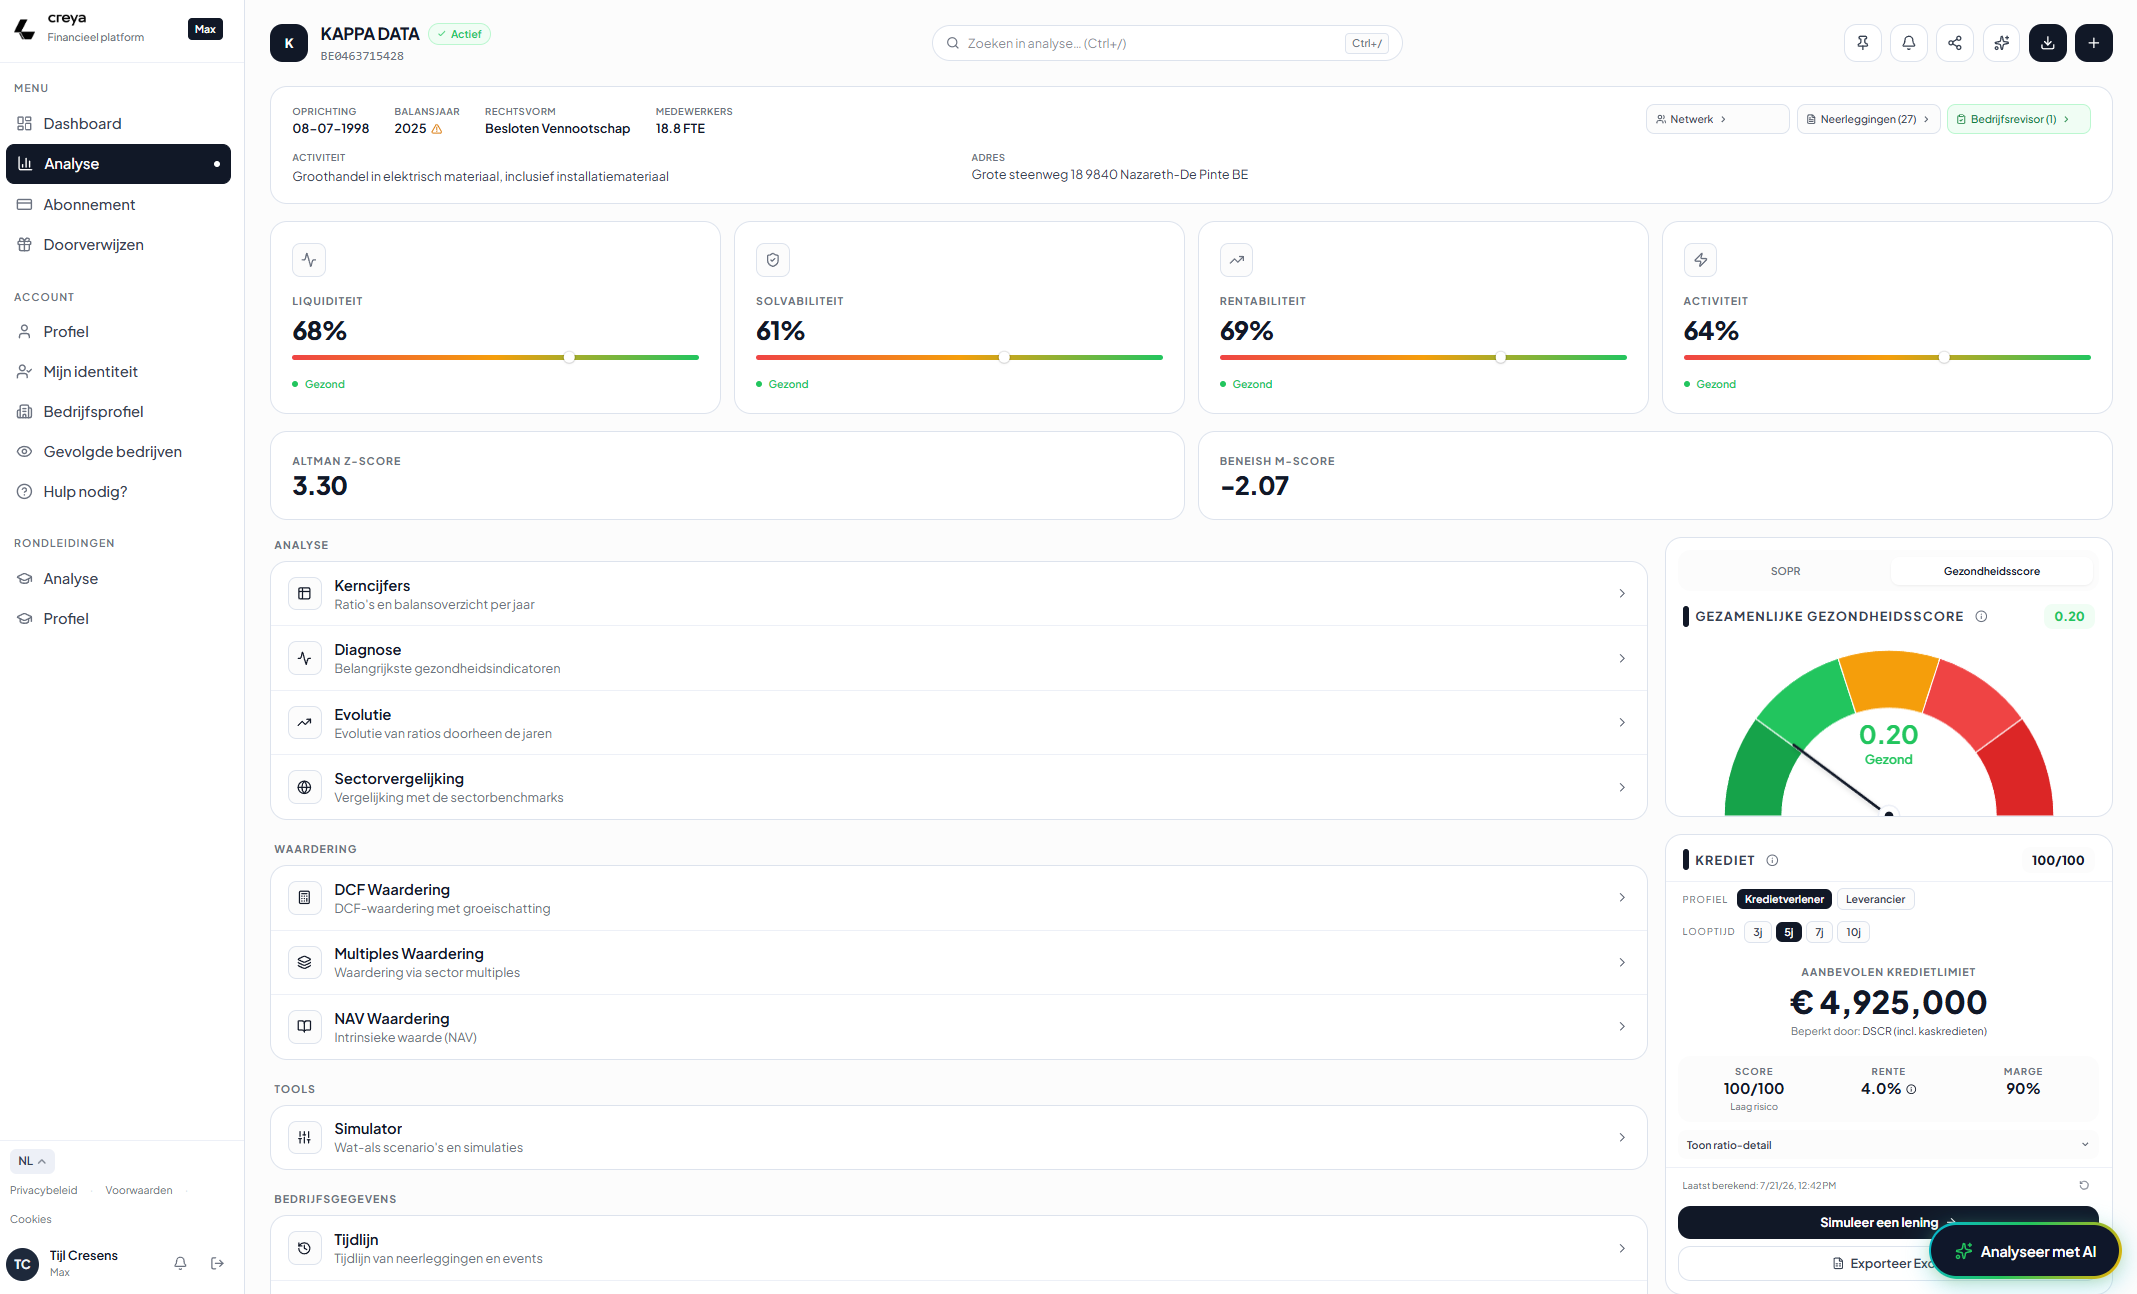The height and width of the screenshot is (1294, 2137).
Task: Click the balansjaar warning triangle icon
Action: click(436, 129)
